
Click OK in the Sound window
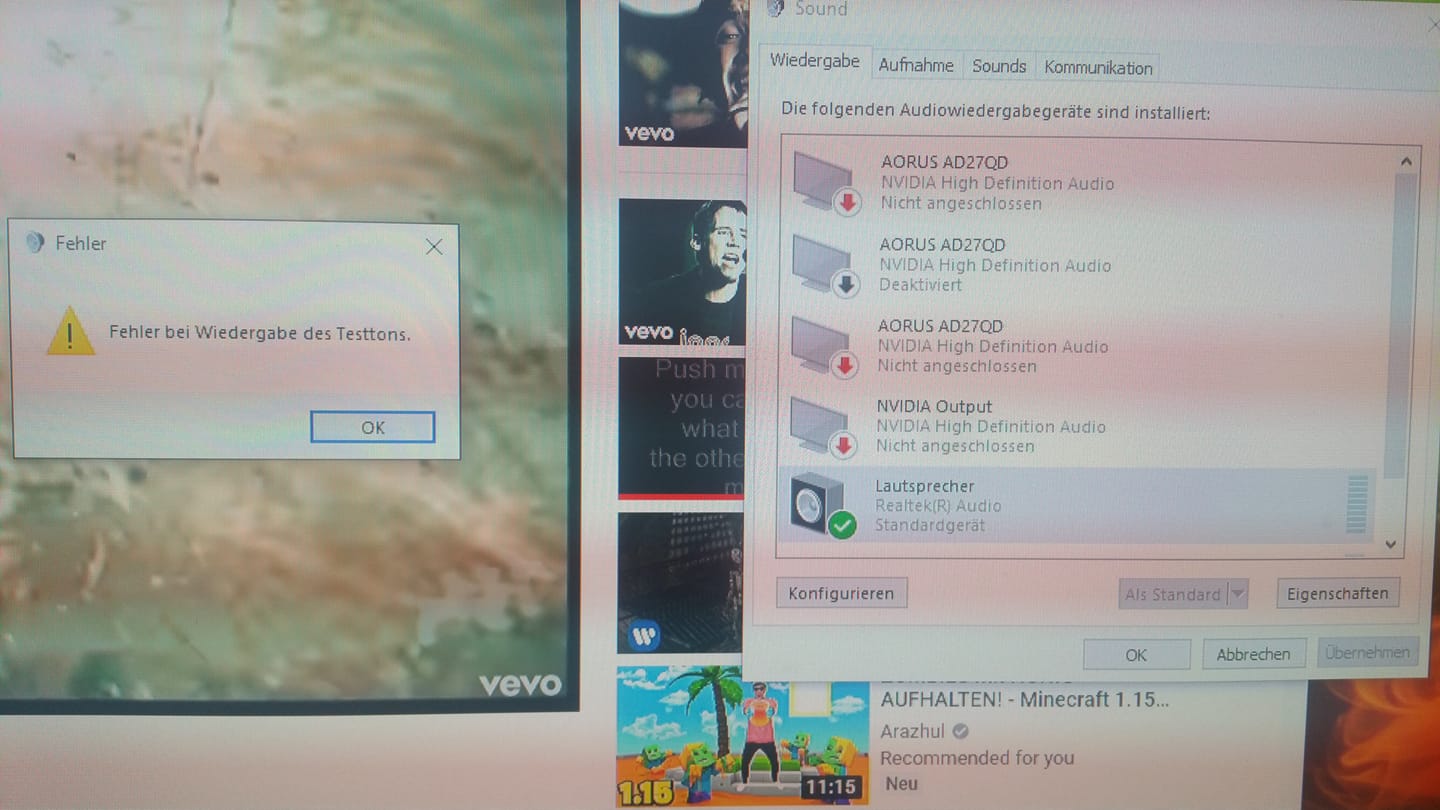[1136, 655]
